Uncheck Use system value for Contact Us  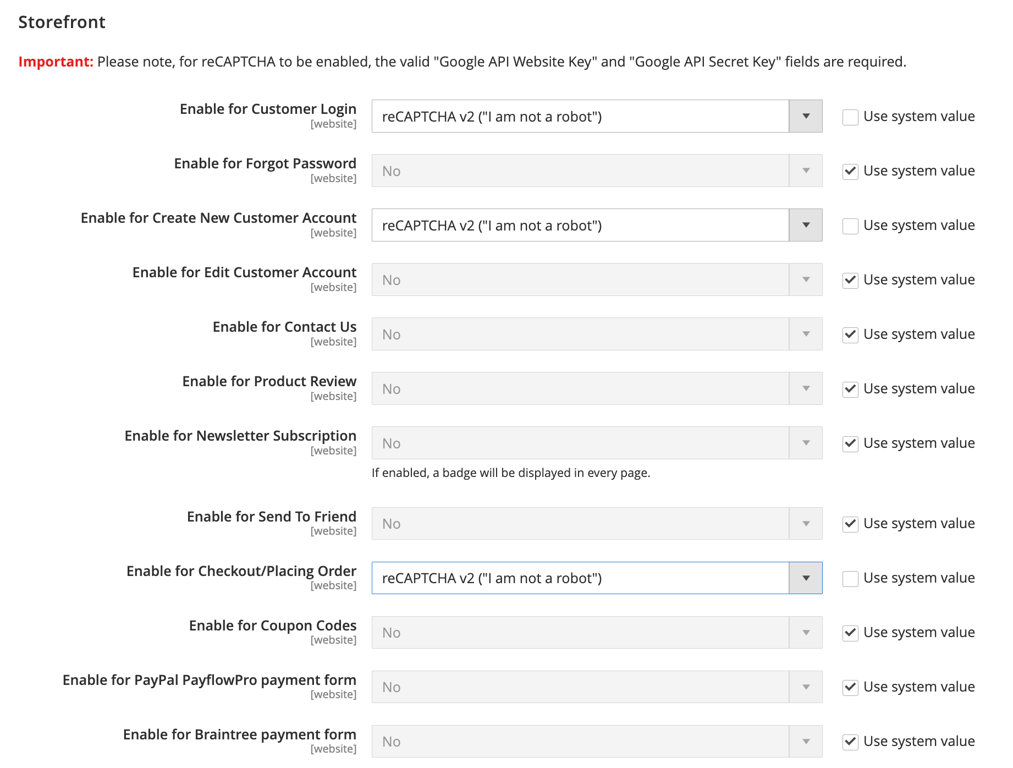850,334
